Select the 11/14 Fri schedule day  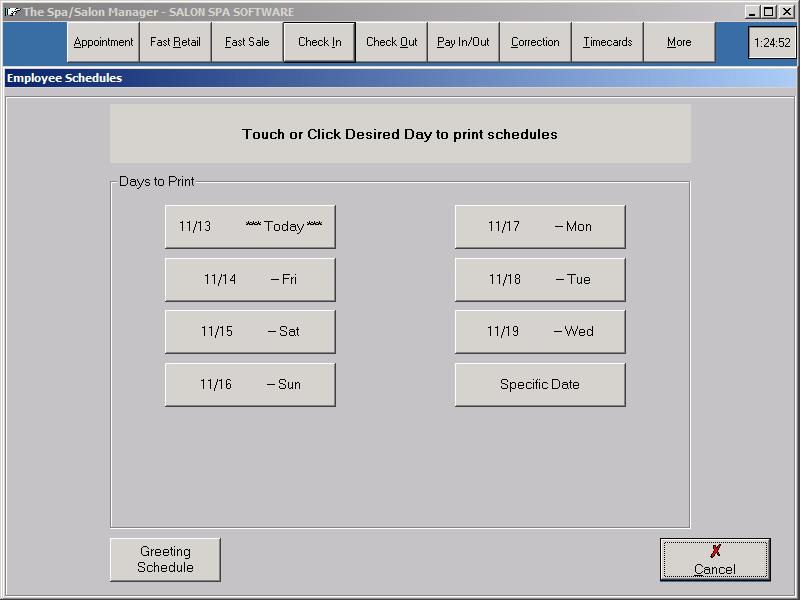(250, 280)
